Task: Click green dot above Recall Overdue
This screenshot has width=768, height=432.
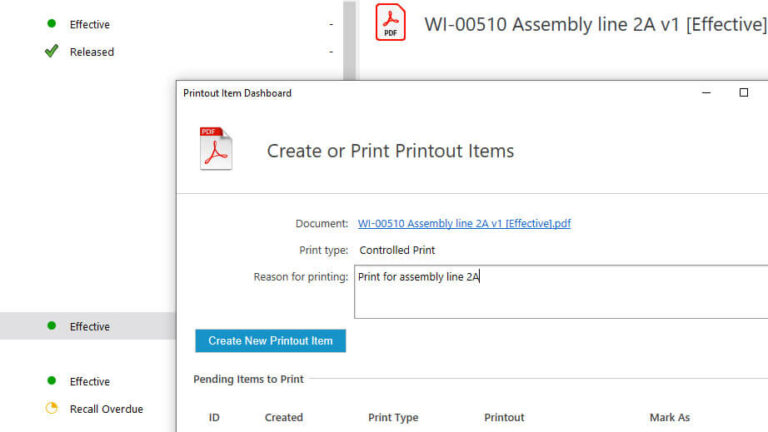Action: [51, 381]
